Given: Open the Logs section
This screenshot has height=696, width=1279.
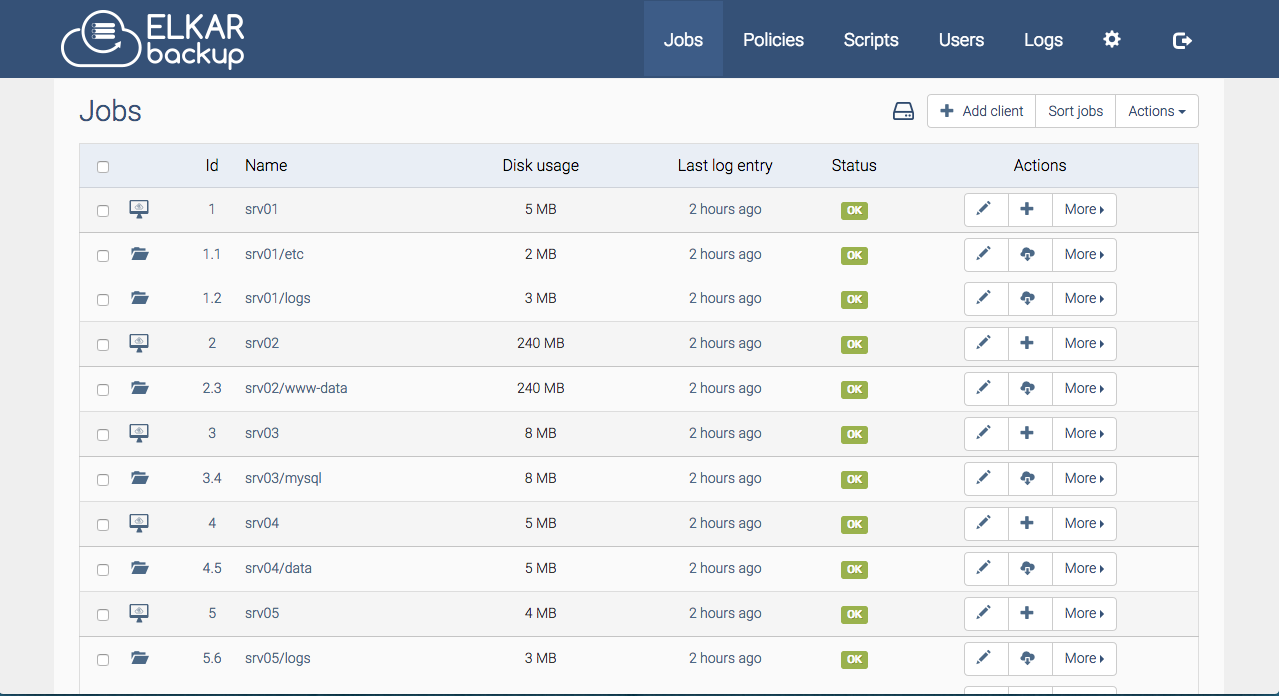Looking at the screenshot, I should coord(1043,39).
